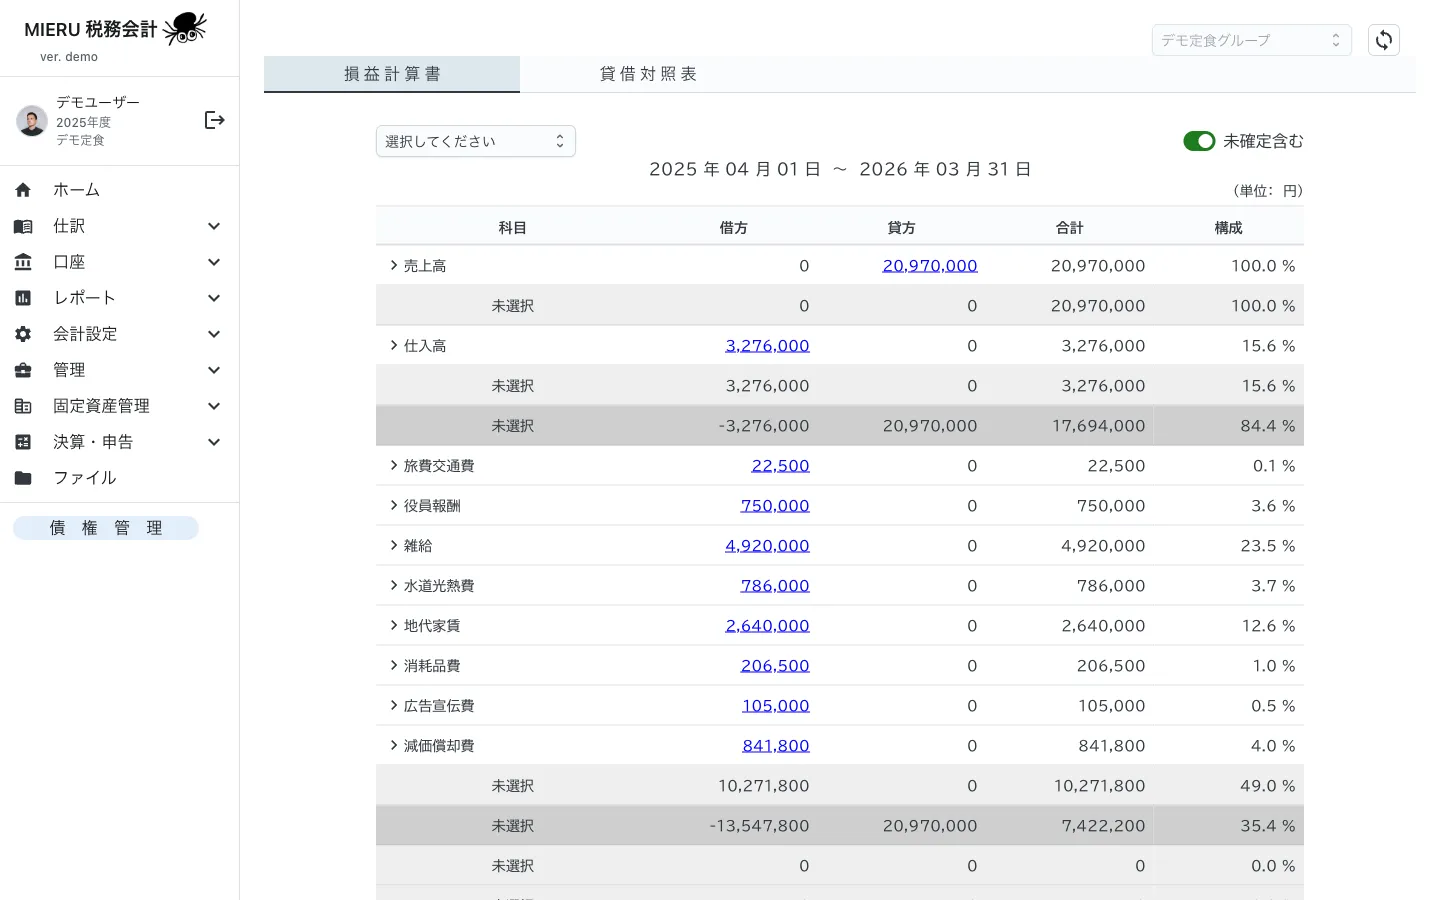Click the 構成 column header
Screen dimensions: 1440x900
(x=1228, y=228)
